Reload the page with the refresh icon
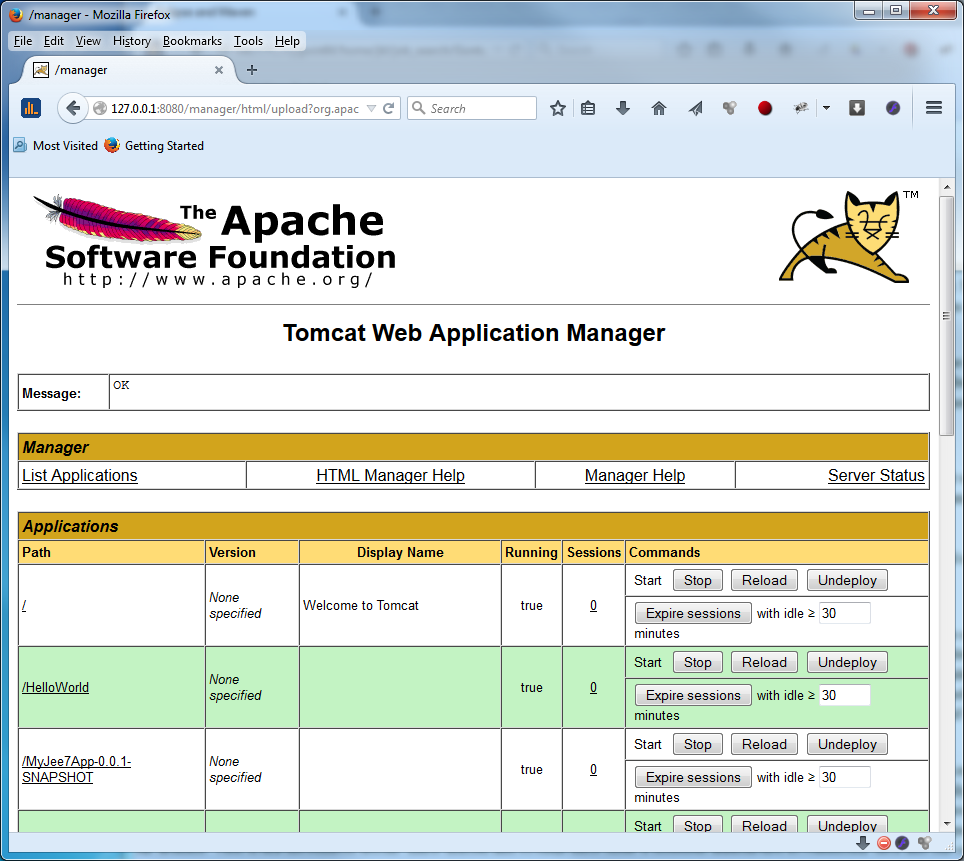Image resolution: width=964 pixels, height=861 pixels. point(389,108)
